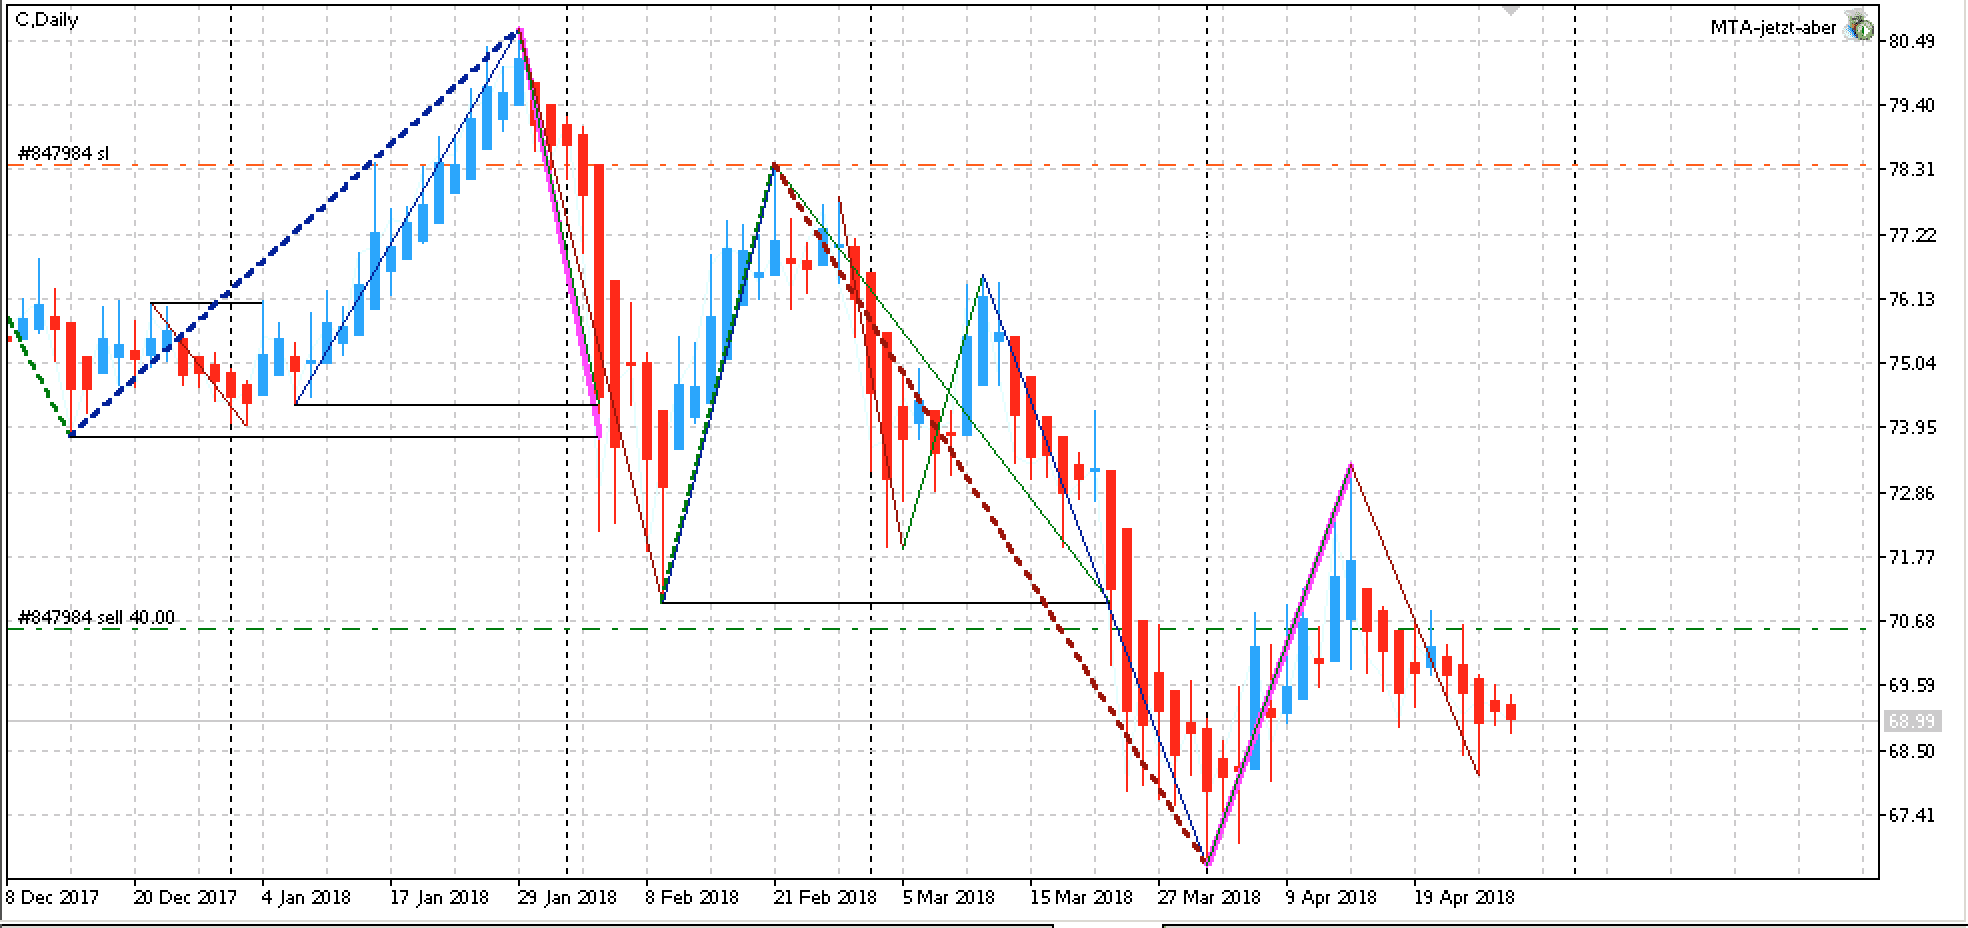Click the 70.68 price scale label
The width and height of the screenshot is (1968, 928).
click(x=1913, y=621)
